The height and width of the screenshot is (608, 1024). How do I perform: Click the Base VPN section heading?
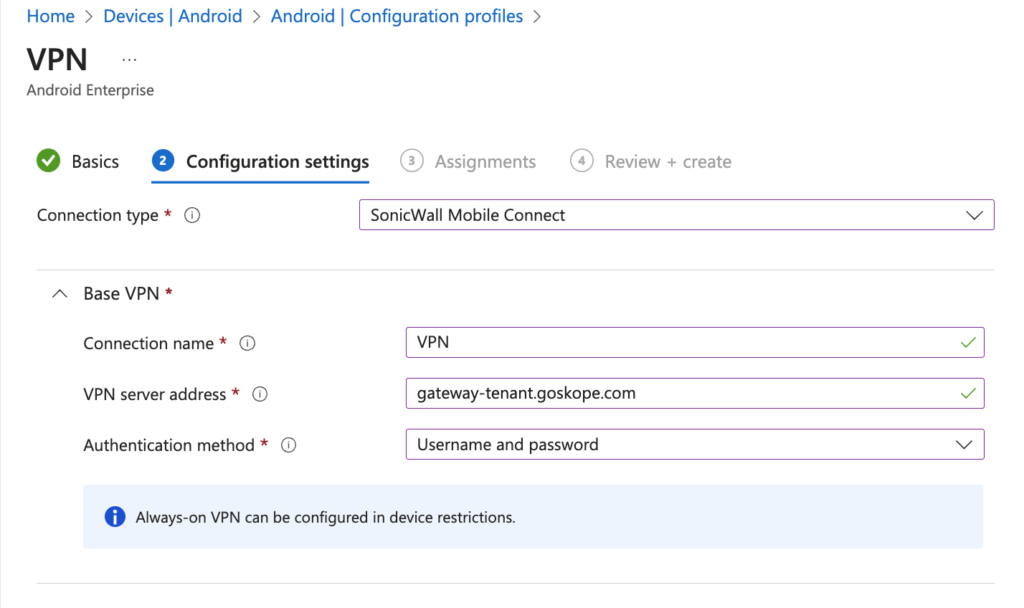click(121, 294)
